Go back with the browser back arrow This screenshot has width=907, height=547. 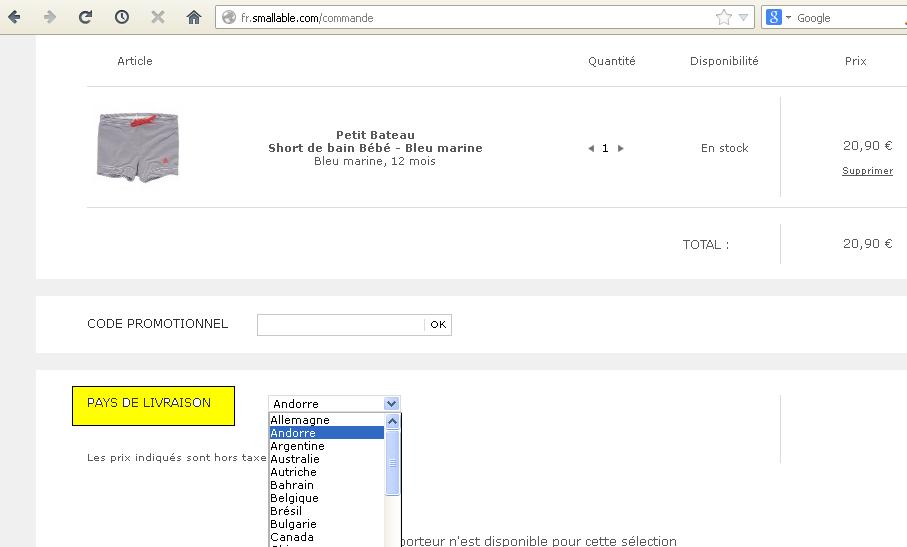point(14,17)
